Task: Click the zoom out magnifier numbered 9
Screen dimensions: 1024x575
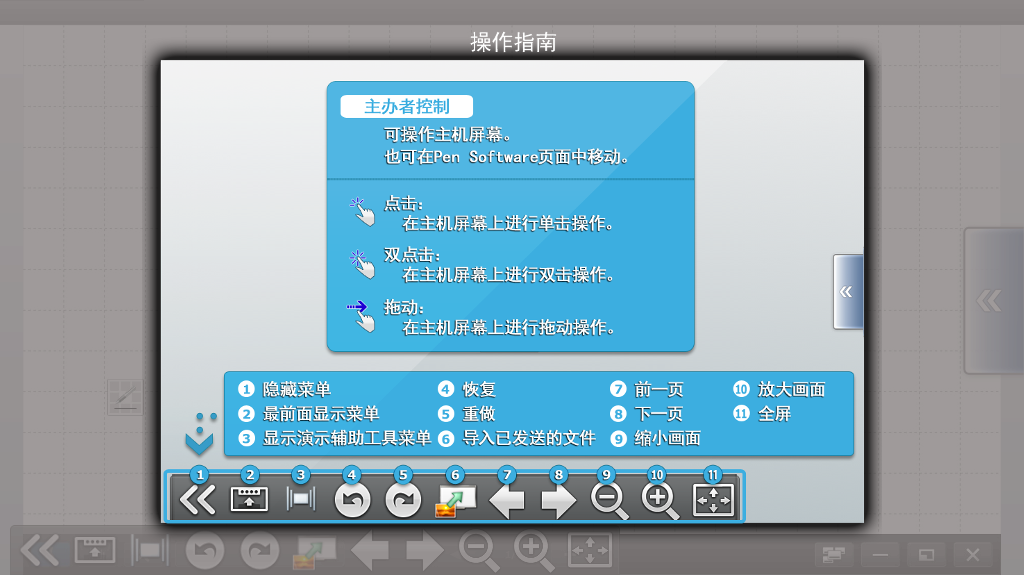Action: pos(609,499)
